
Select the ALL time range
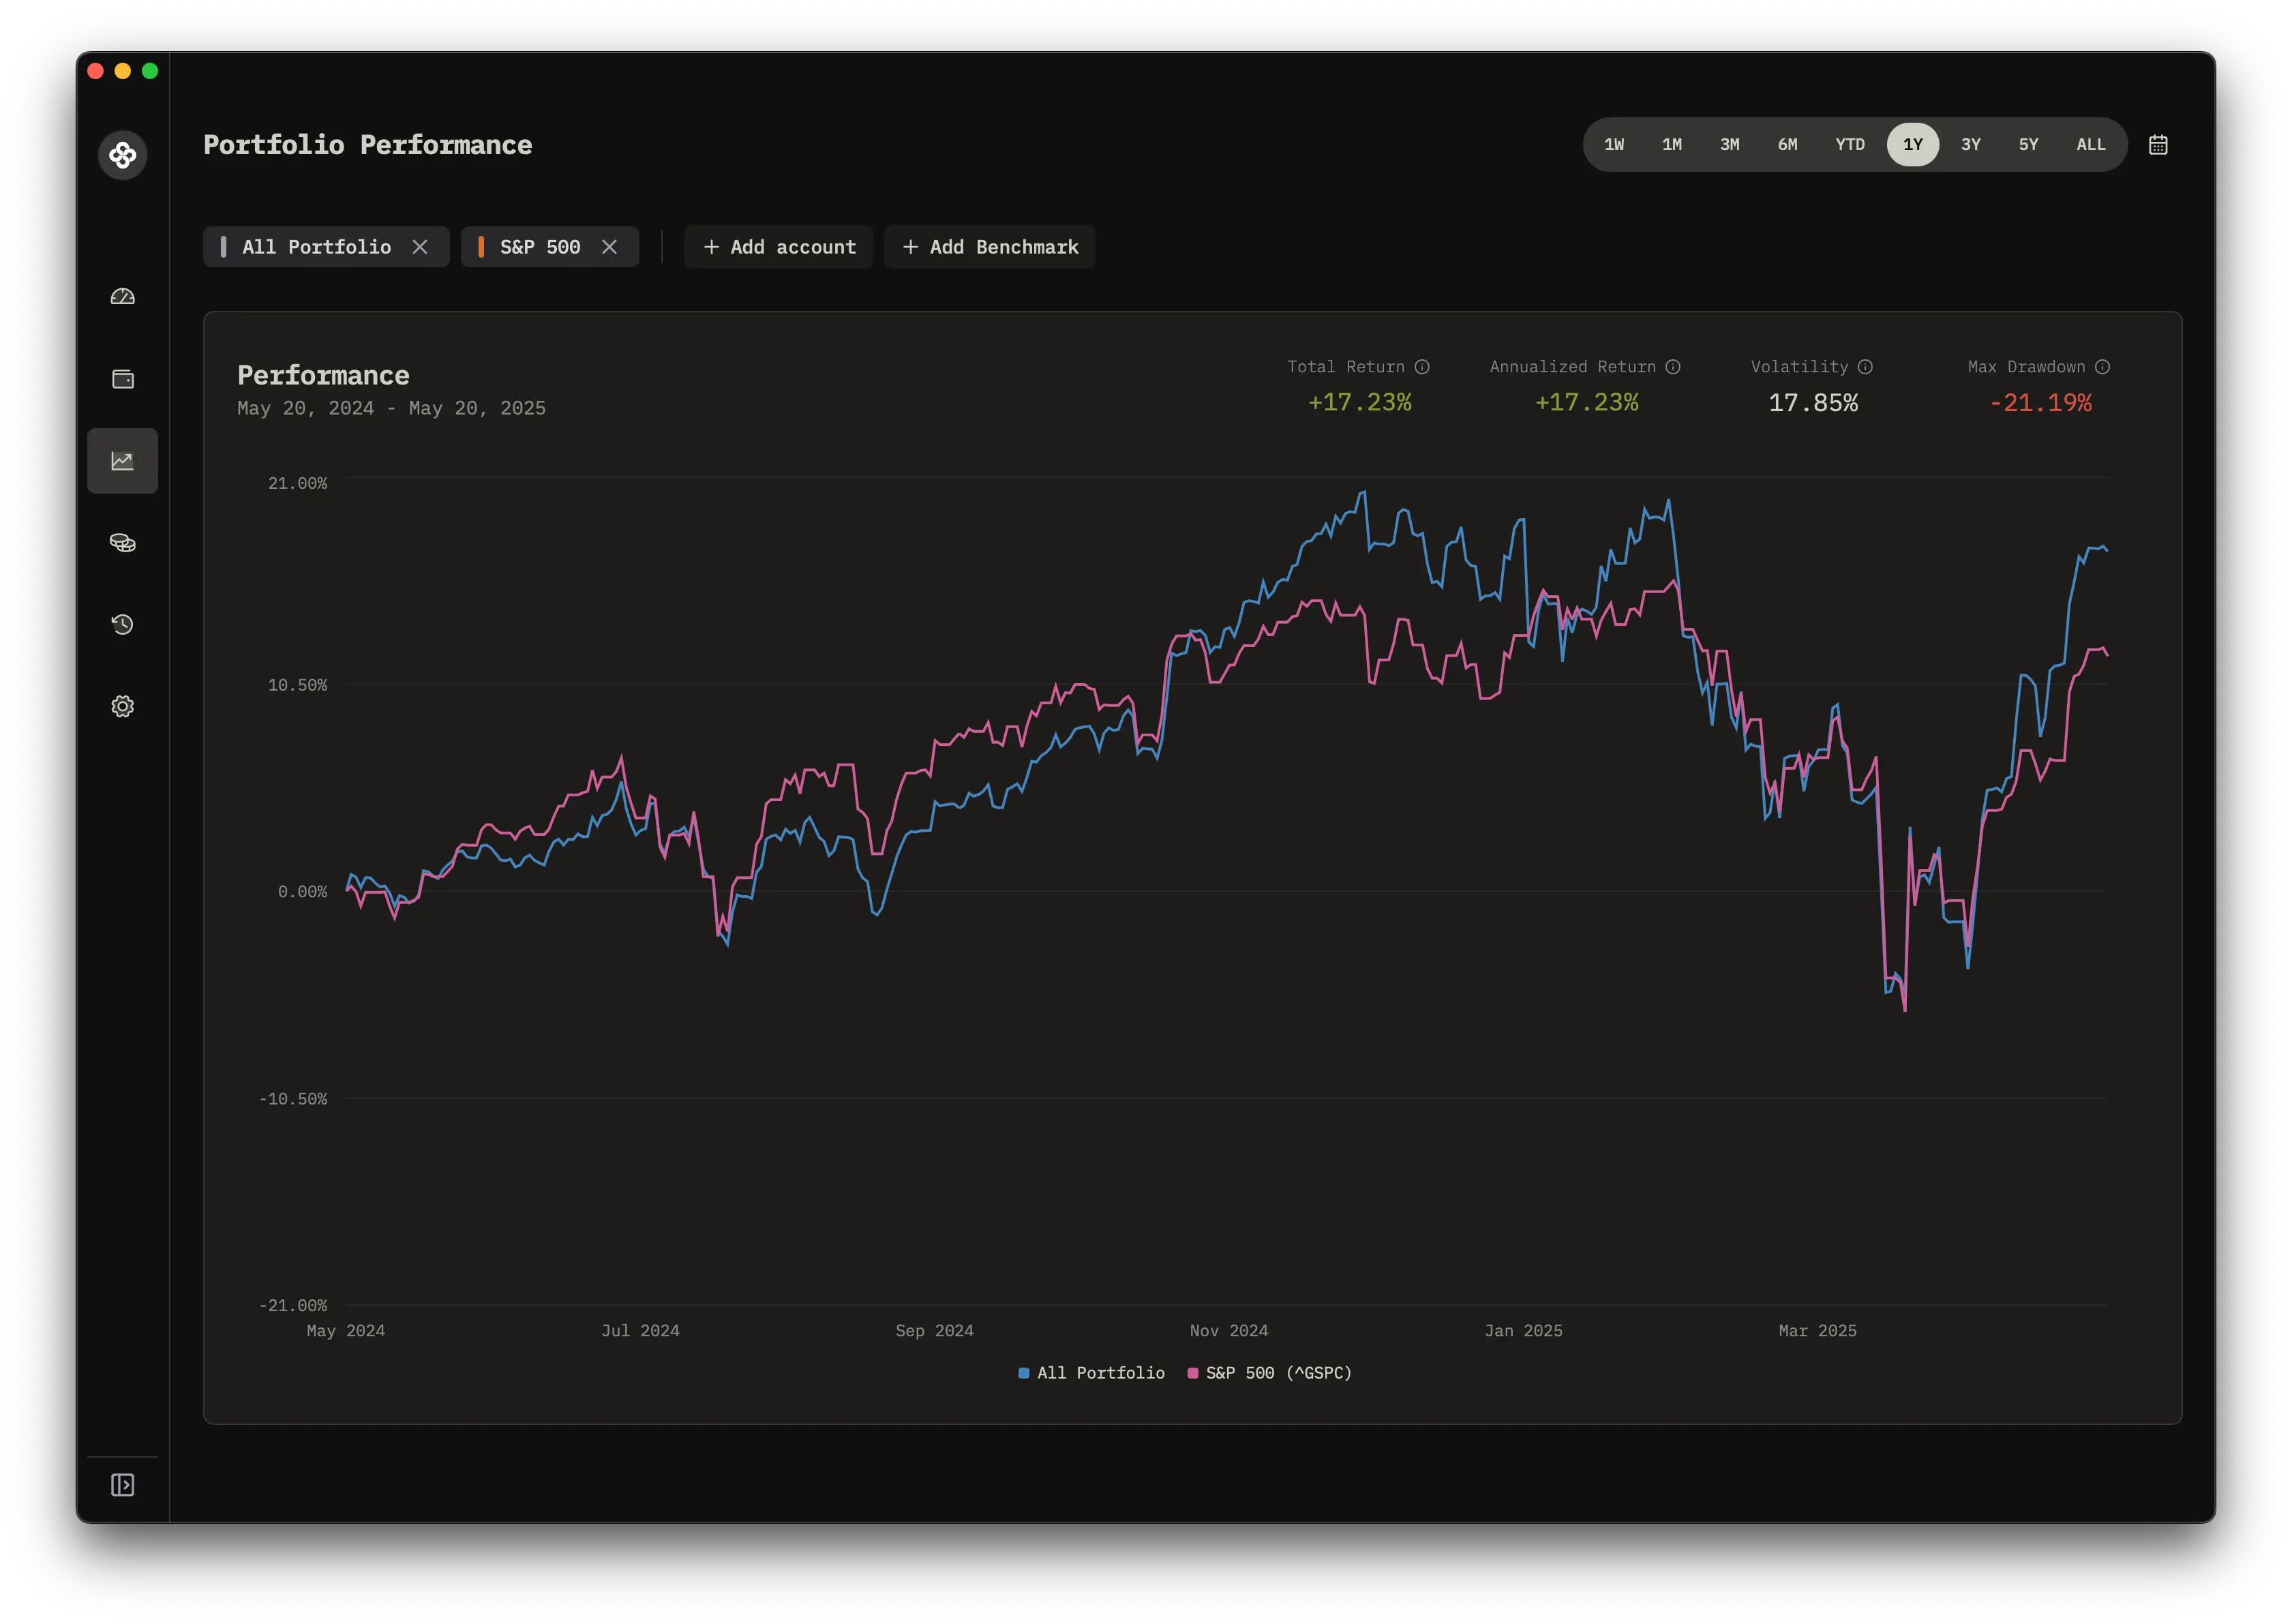click(x=2091, y=145)
